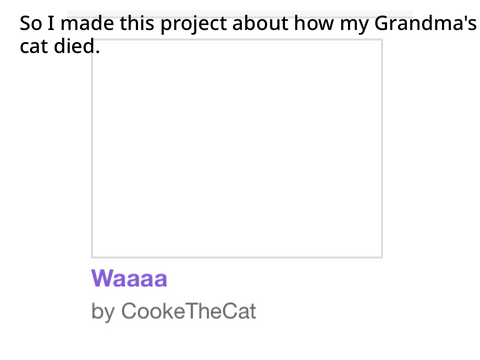Click the words "cat died." in the post

[x=60, y=46]
